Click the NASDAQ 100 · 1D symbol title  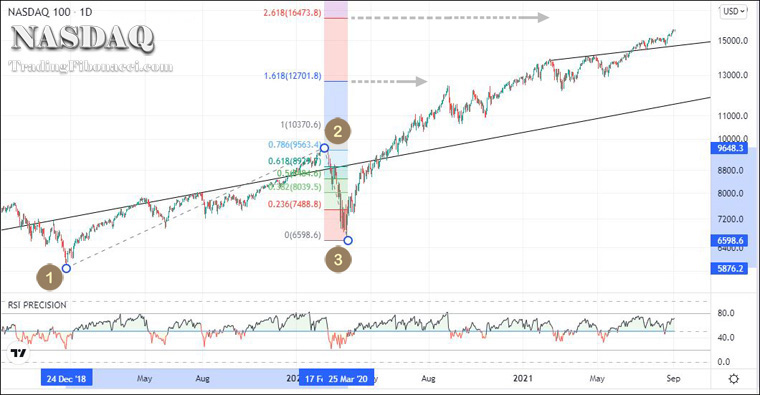click(x=50, y=12)
